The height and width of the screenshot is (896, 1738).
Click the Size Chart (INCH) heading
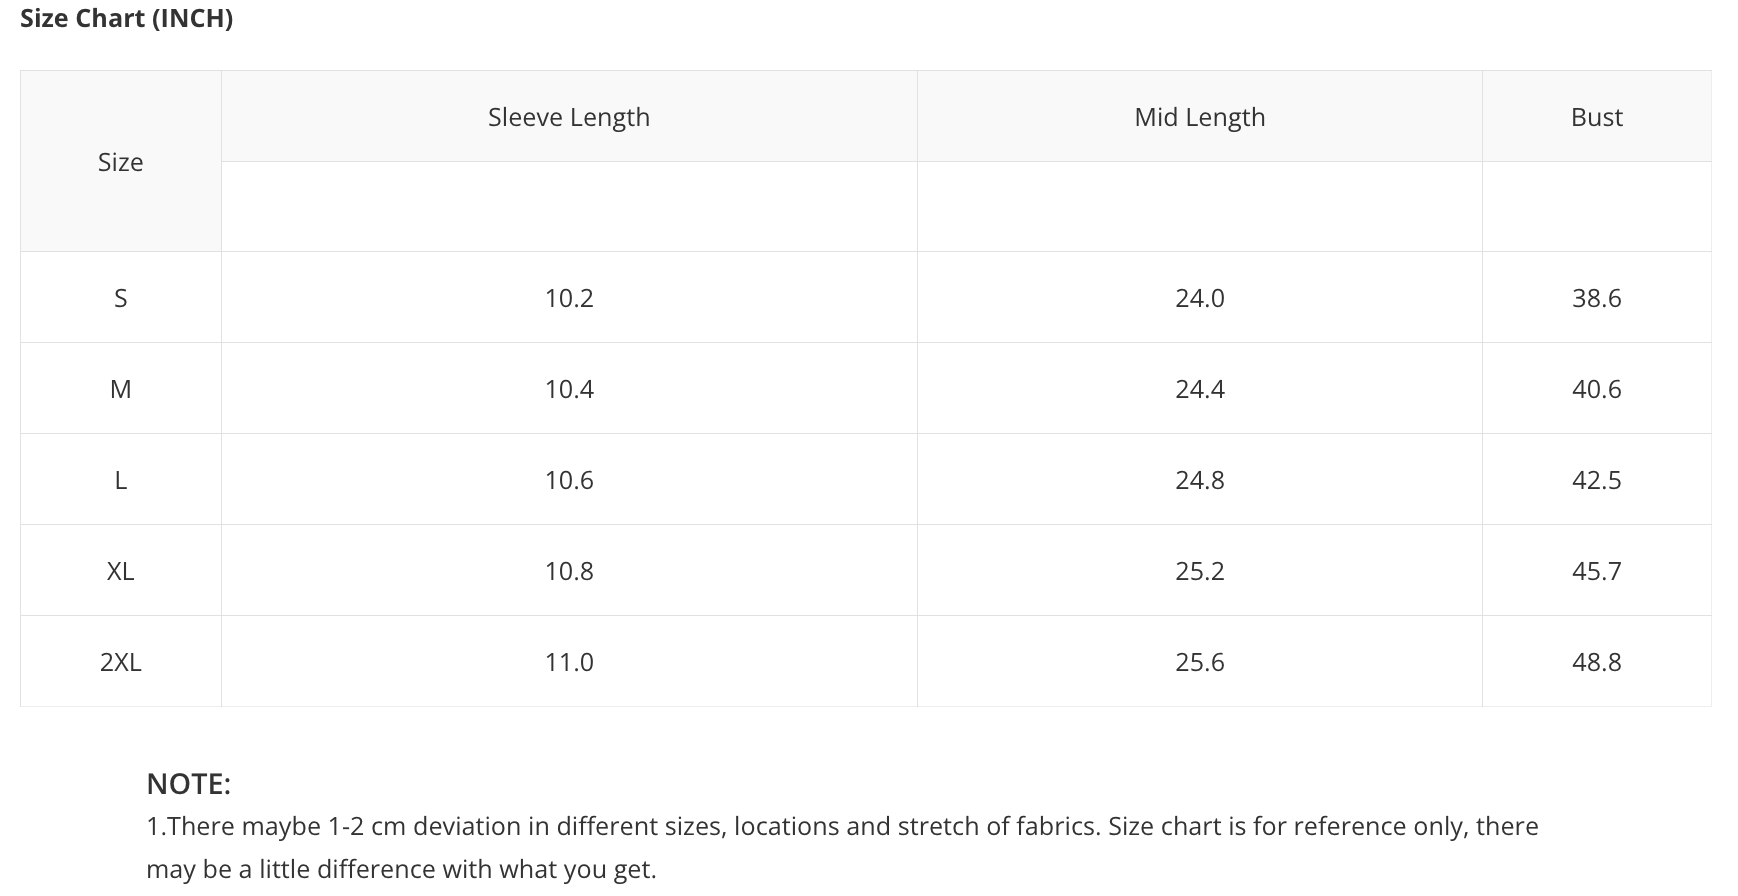(126, 19)
